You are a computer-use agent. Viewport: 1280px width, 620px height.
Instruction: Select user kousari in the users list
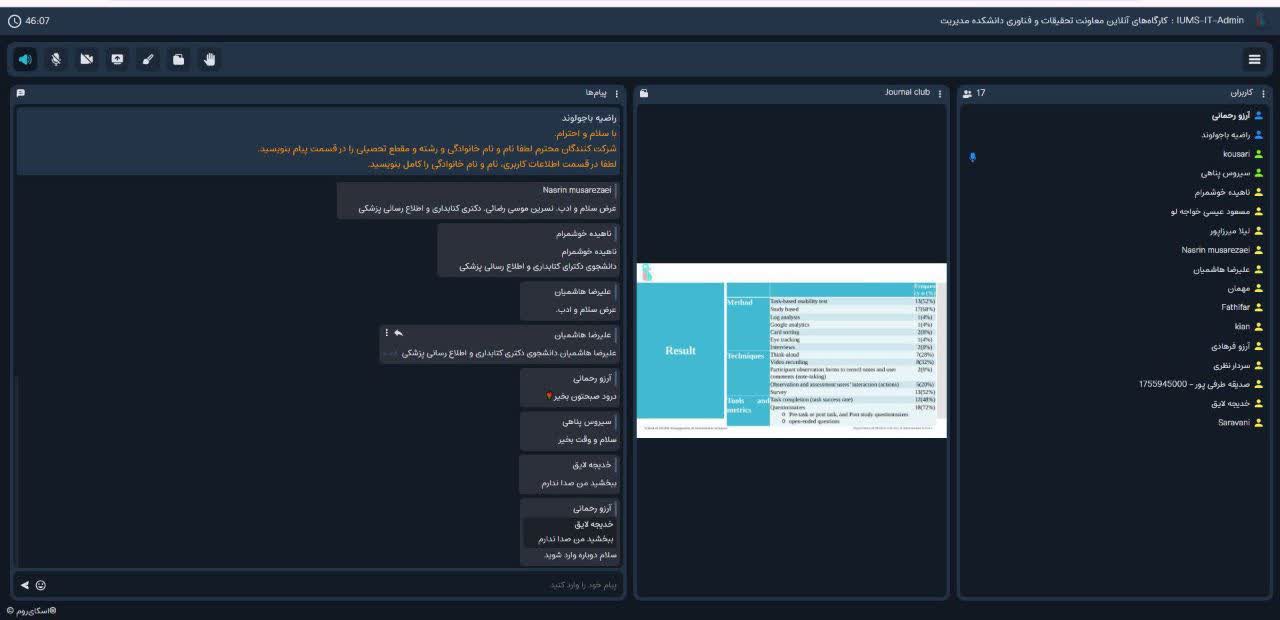(1236, 154)
